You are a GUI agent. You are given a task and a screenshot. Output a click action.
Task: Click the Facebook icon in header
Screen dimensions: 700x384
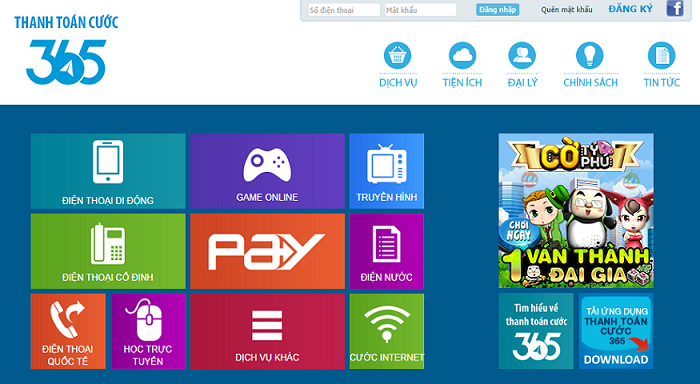[x=675, y=8]
